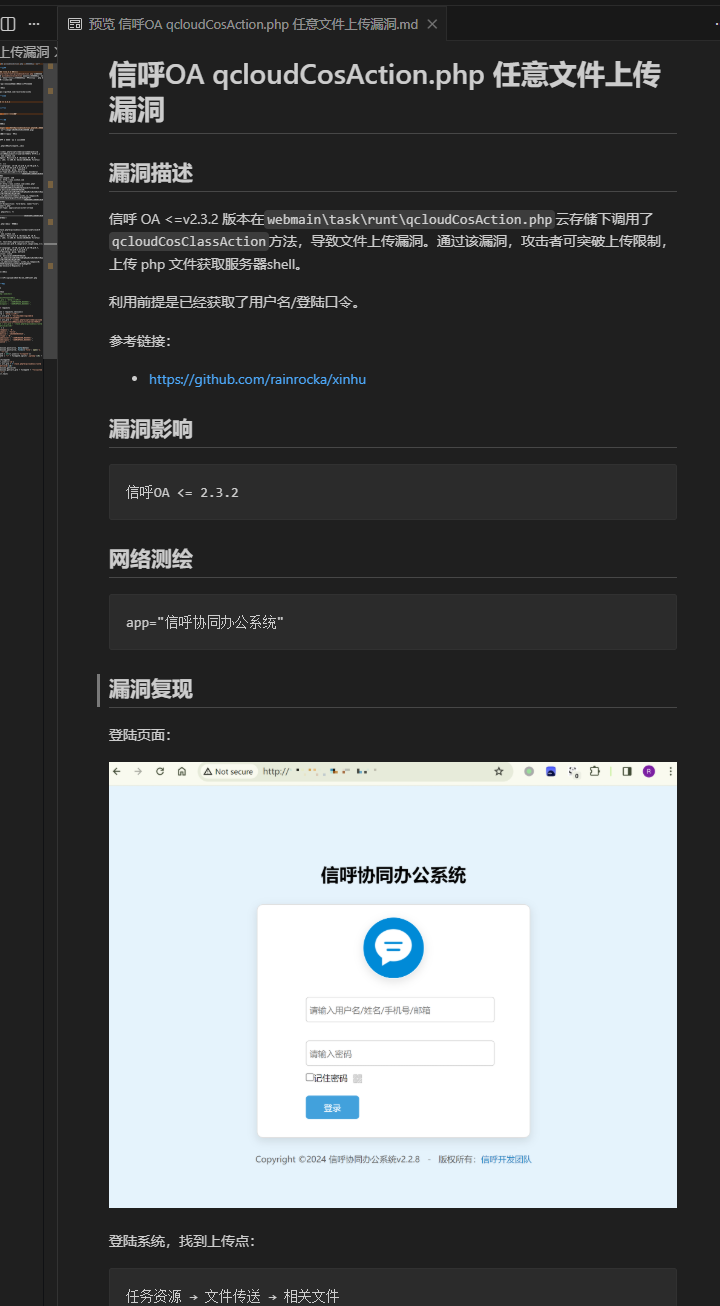Click the blue square extension icon in embedded browser
Image resolution: width=720 pixels, height=1306 pixels.
[551, 772]
